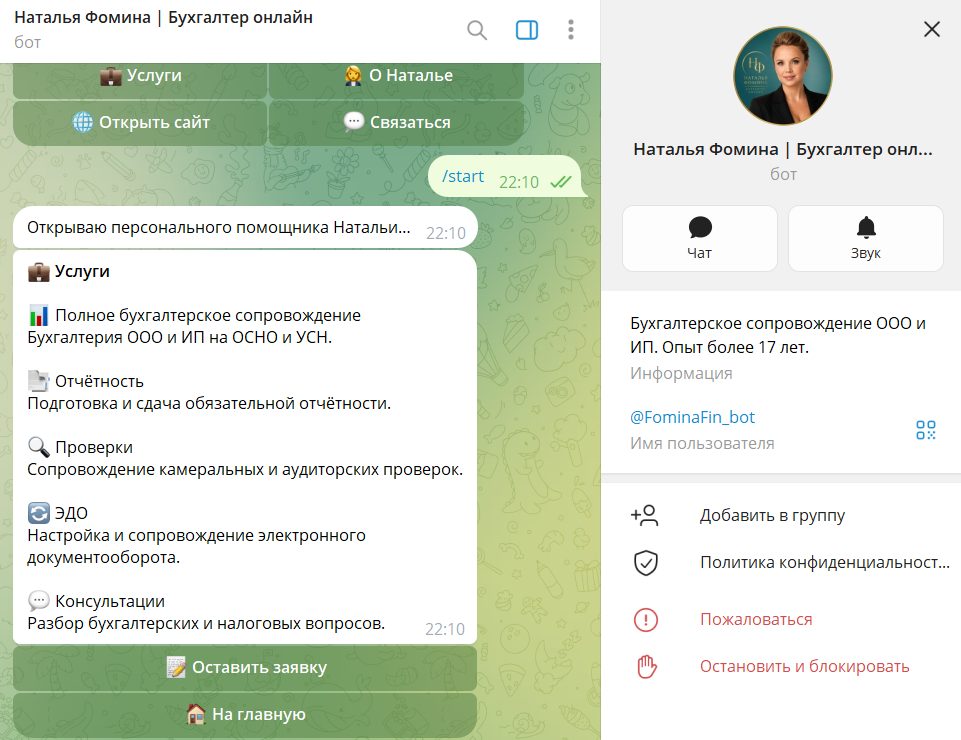Click the notepad emoji on Оставить заявку button
Image resolution: width=961 pixels, height=740 pixels.
pos(176,668)
